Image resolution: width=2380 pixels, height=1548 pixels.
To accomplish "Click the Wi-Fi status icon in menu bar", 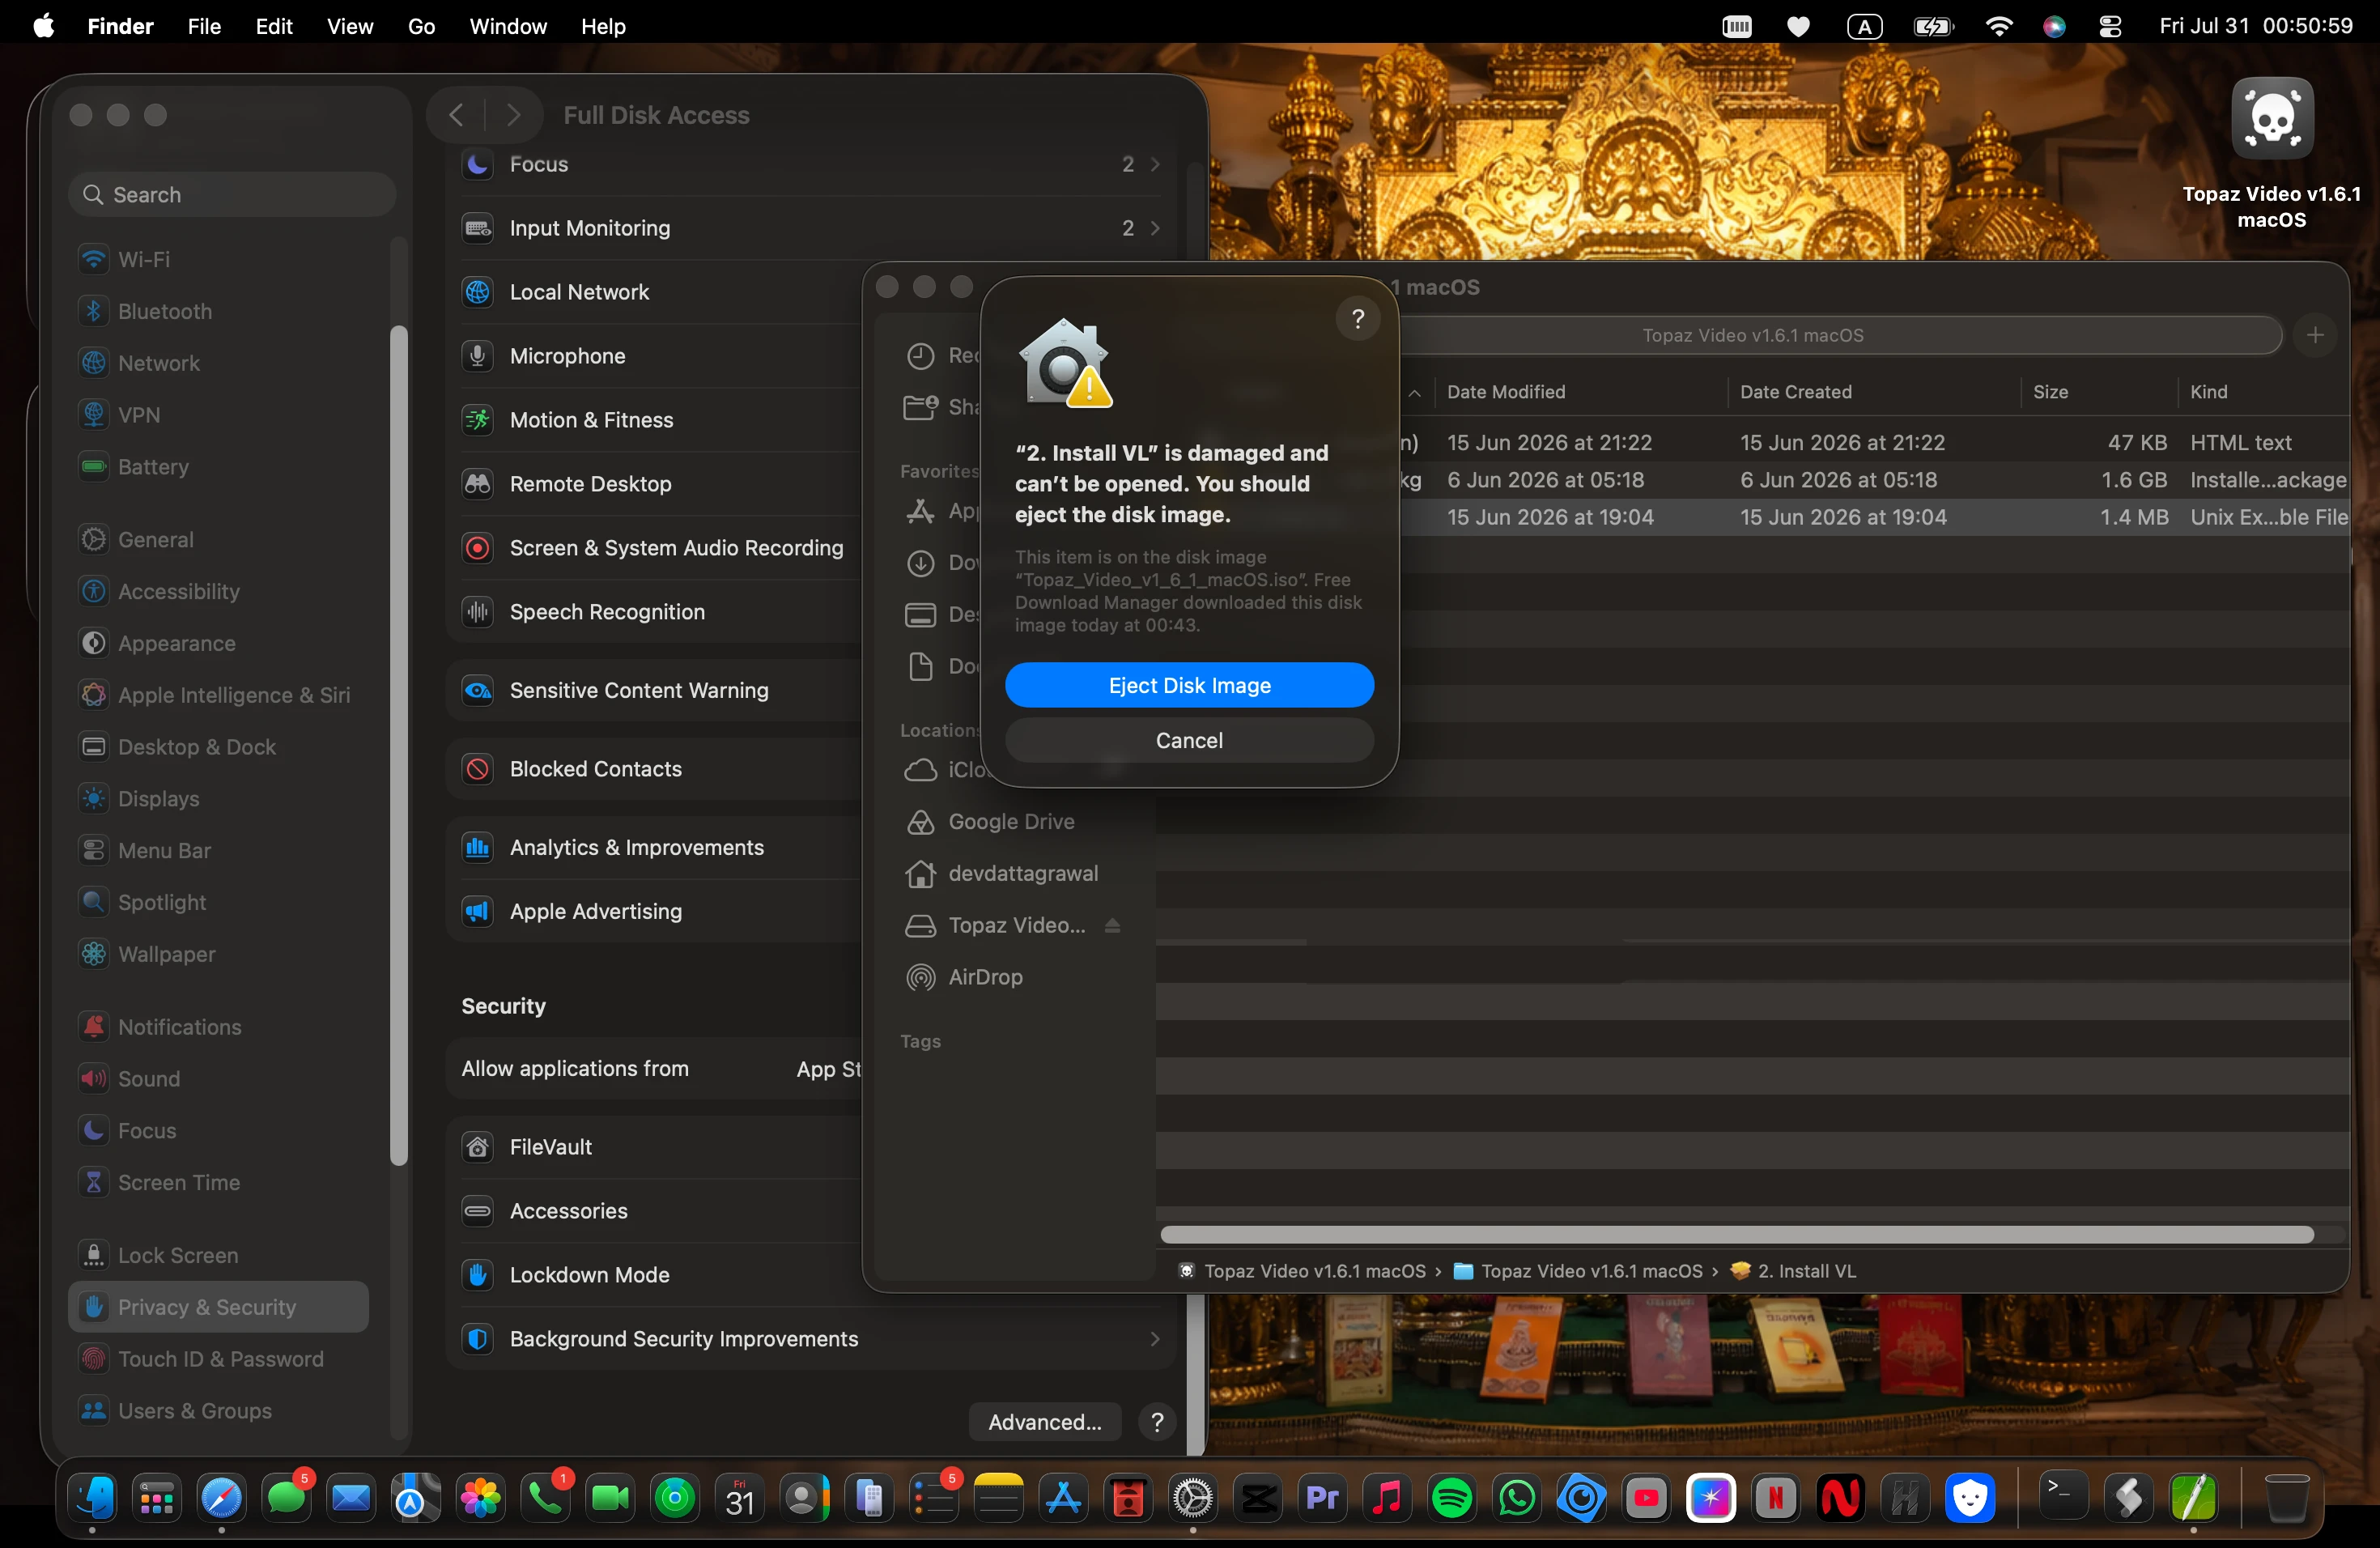I will click(x=1998, y=26).
